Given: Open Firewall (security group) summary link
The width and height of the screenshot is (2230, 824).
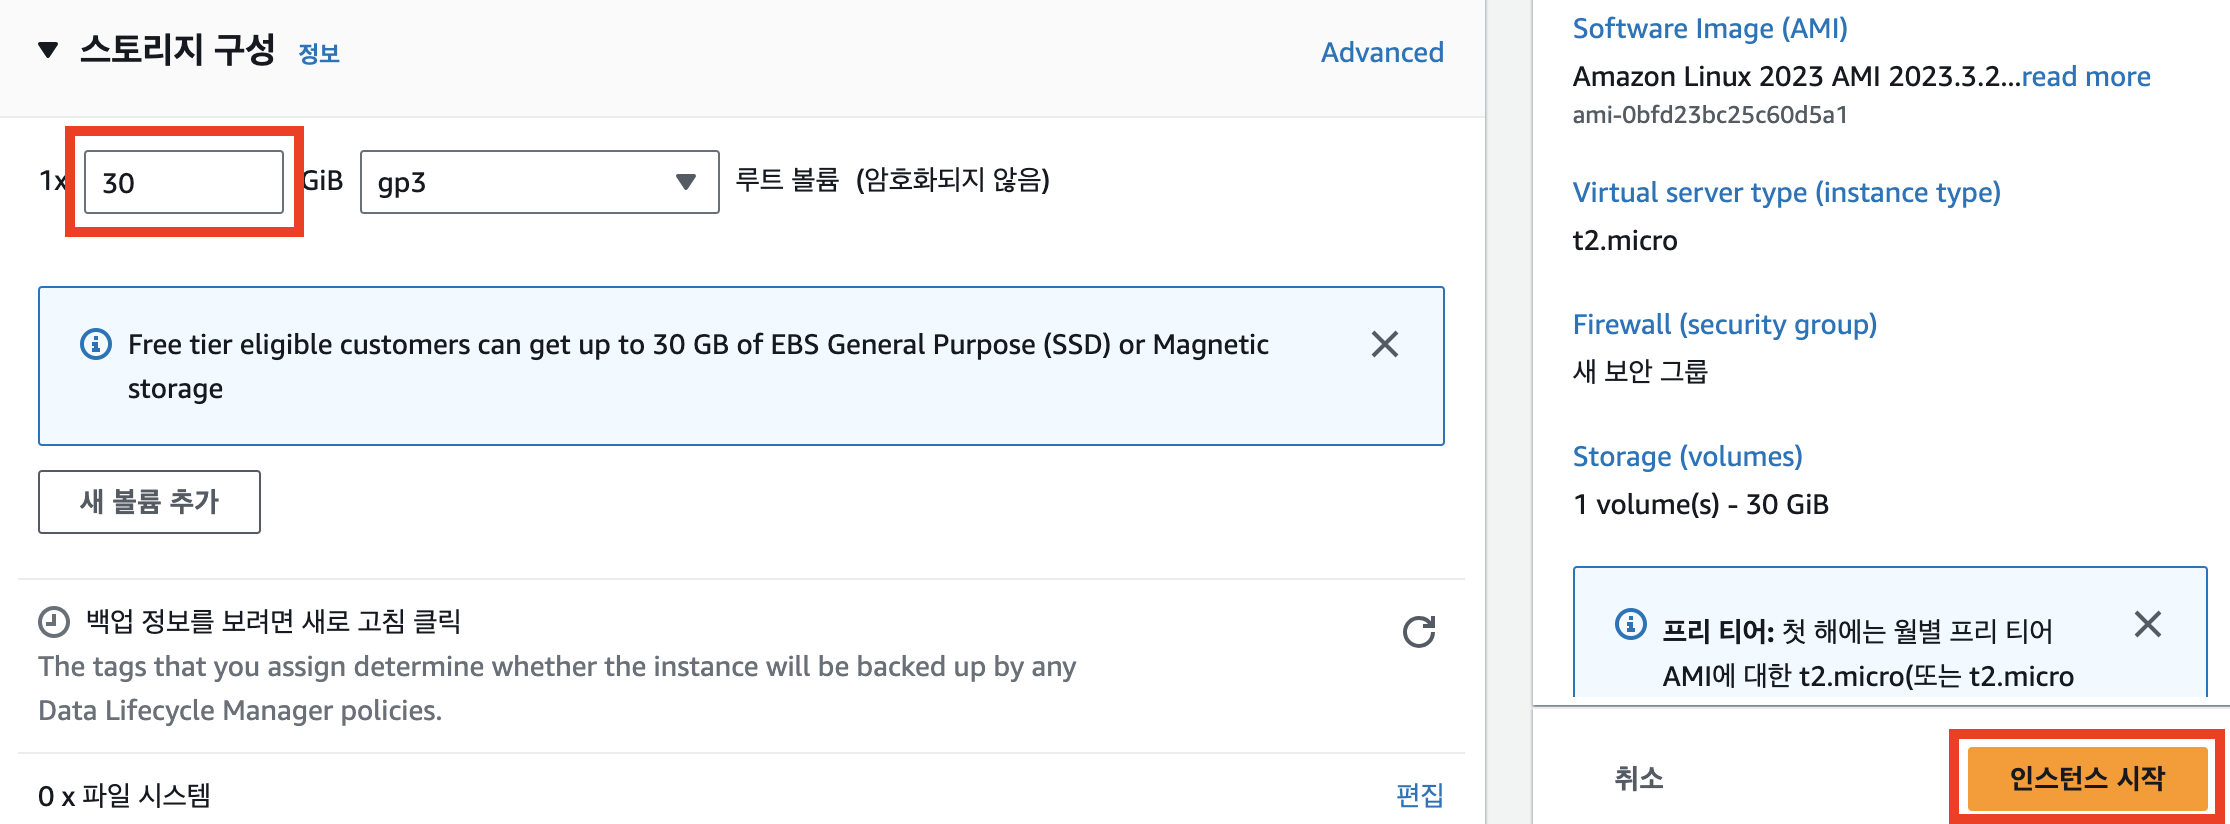Looking at the screenshot, I should pyautogui.click(x=1724, y=324).
